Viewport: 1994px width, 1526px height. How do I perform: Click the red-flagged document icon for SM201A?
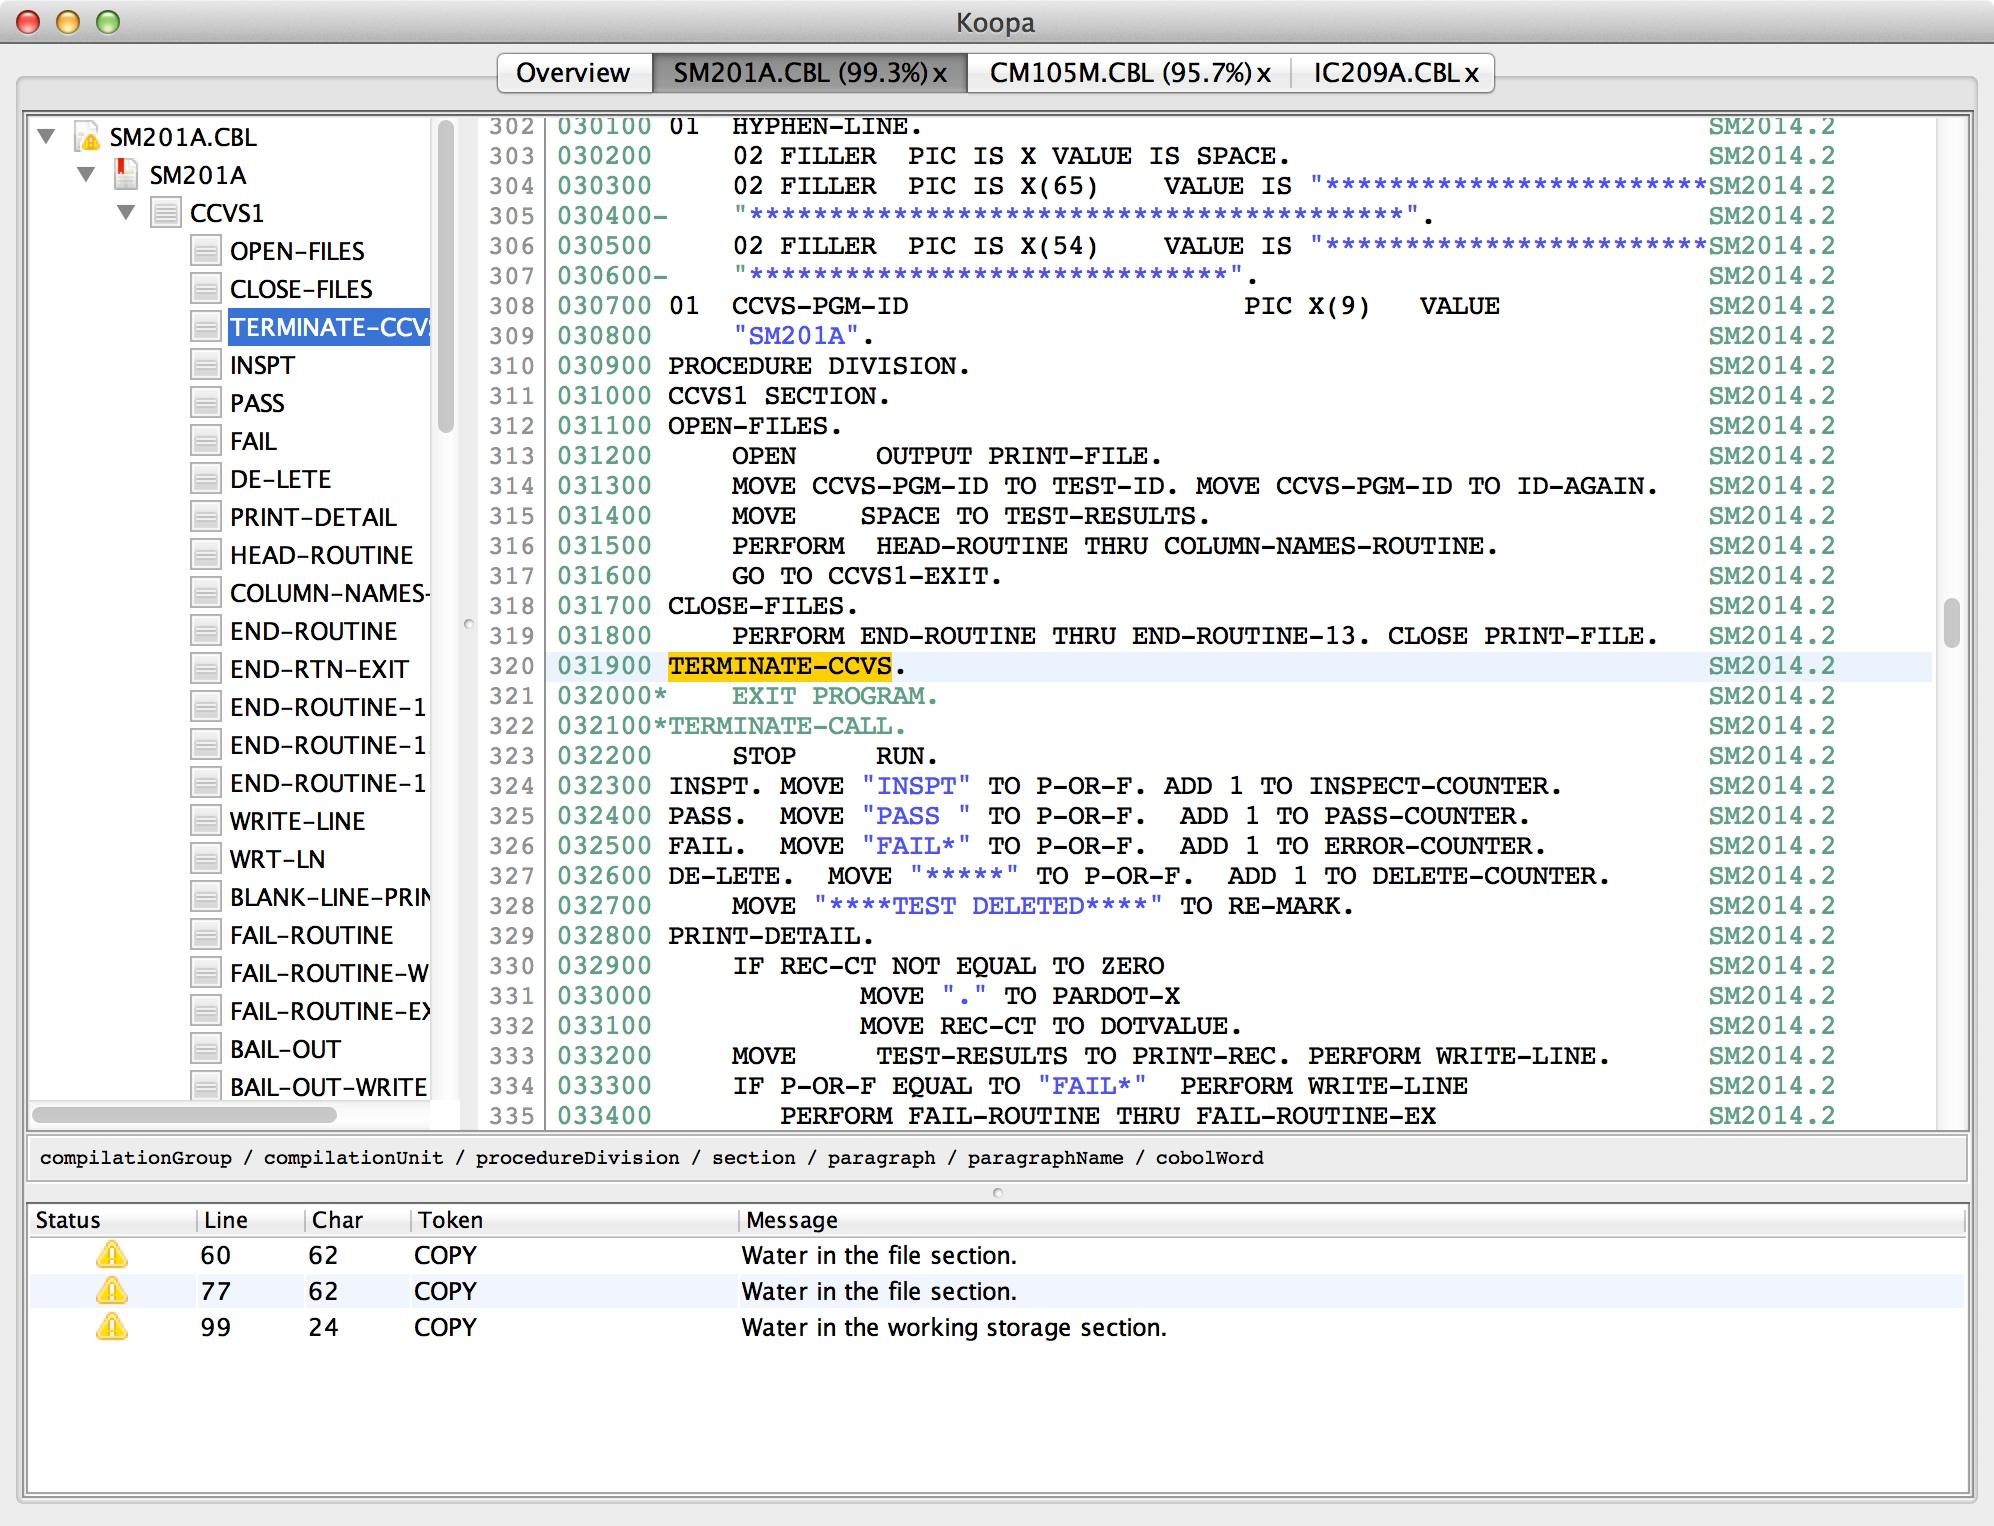(126, 175)
